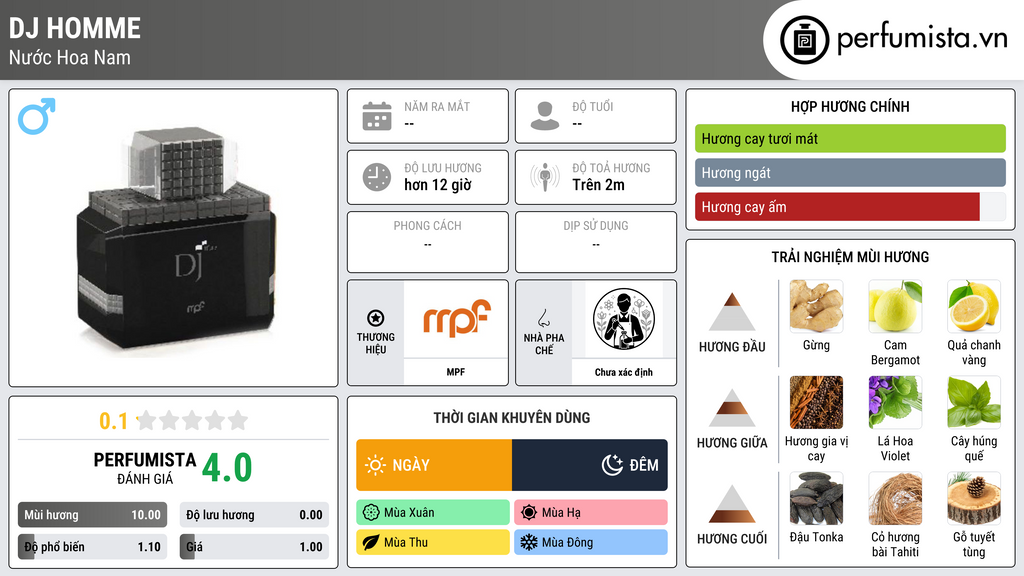Click the 0.1 user rating number
1024x576 pixels.
[x=114, y=421]
